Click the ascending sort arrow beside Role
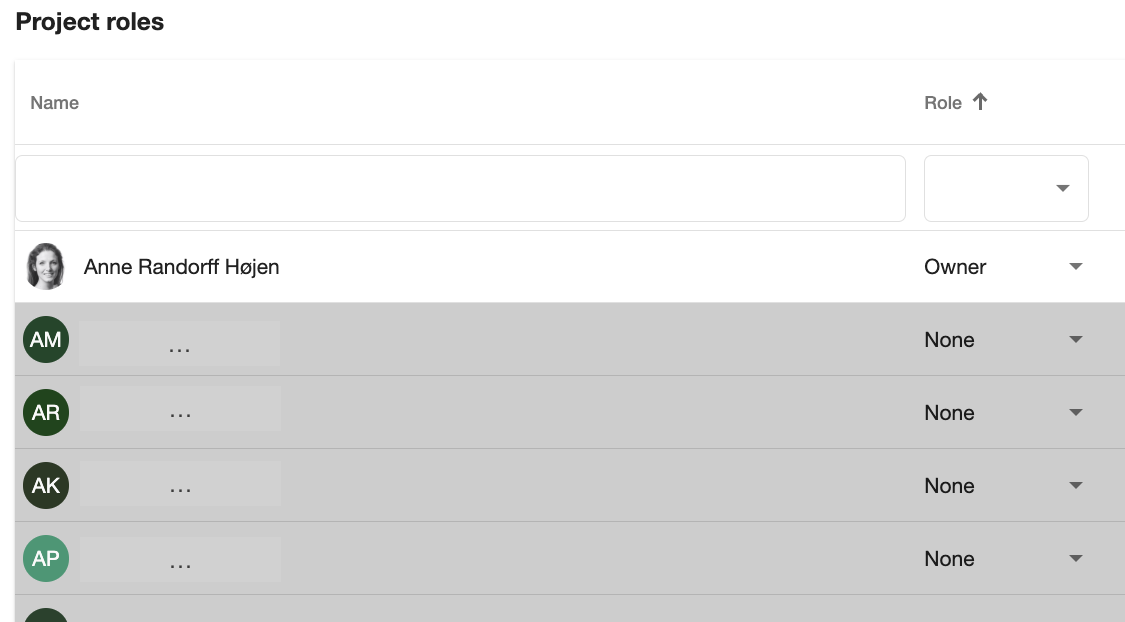This screenshot has width=1125, height=622. click(x=980, y=102)
